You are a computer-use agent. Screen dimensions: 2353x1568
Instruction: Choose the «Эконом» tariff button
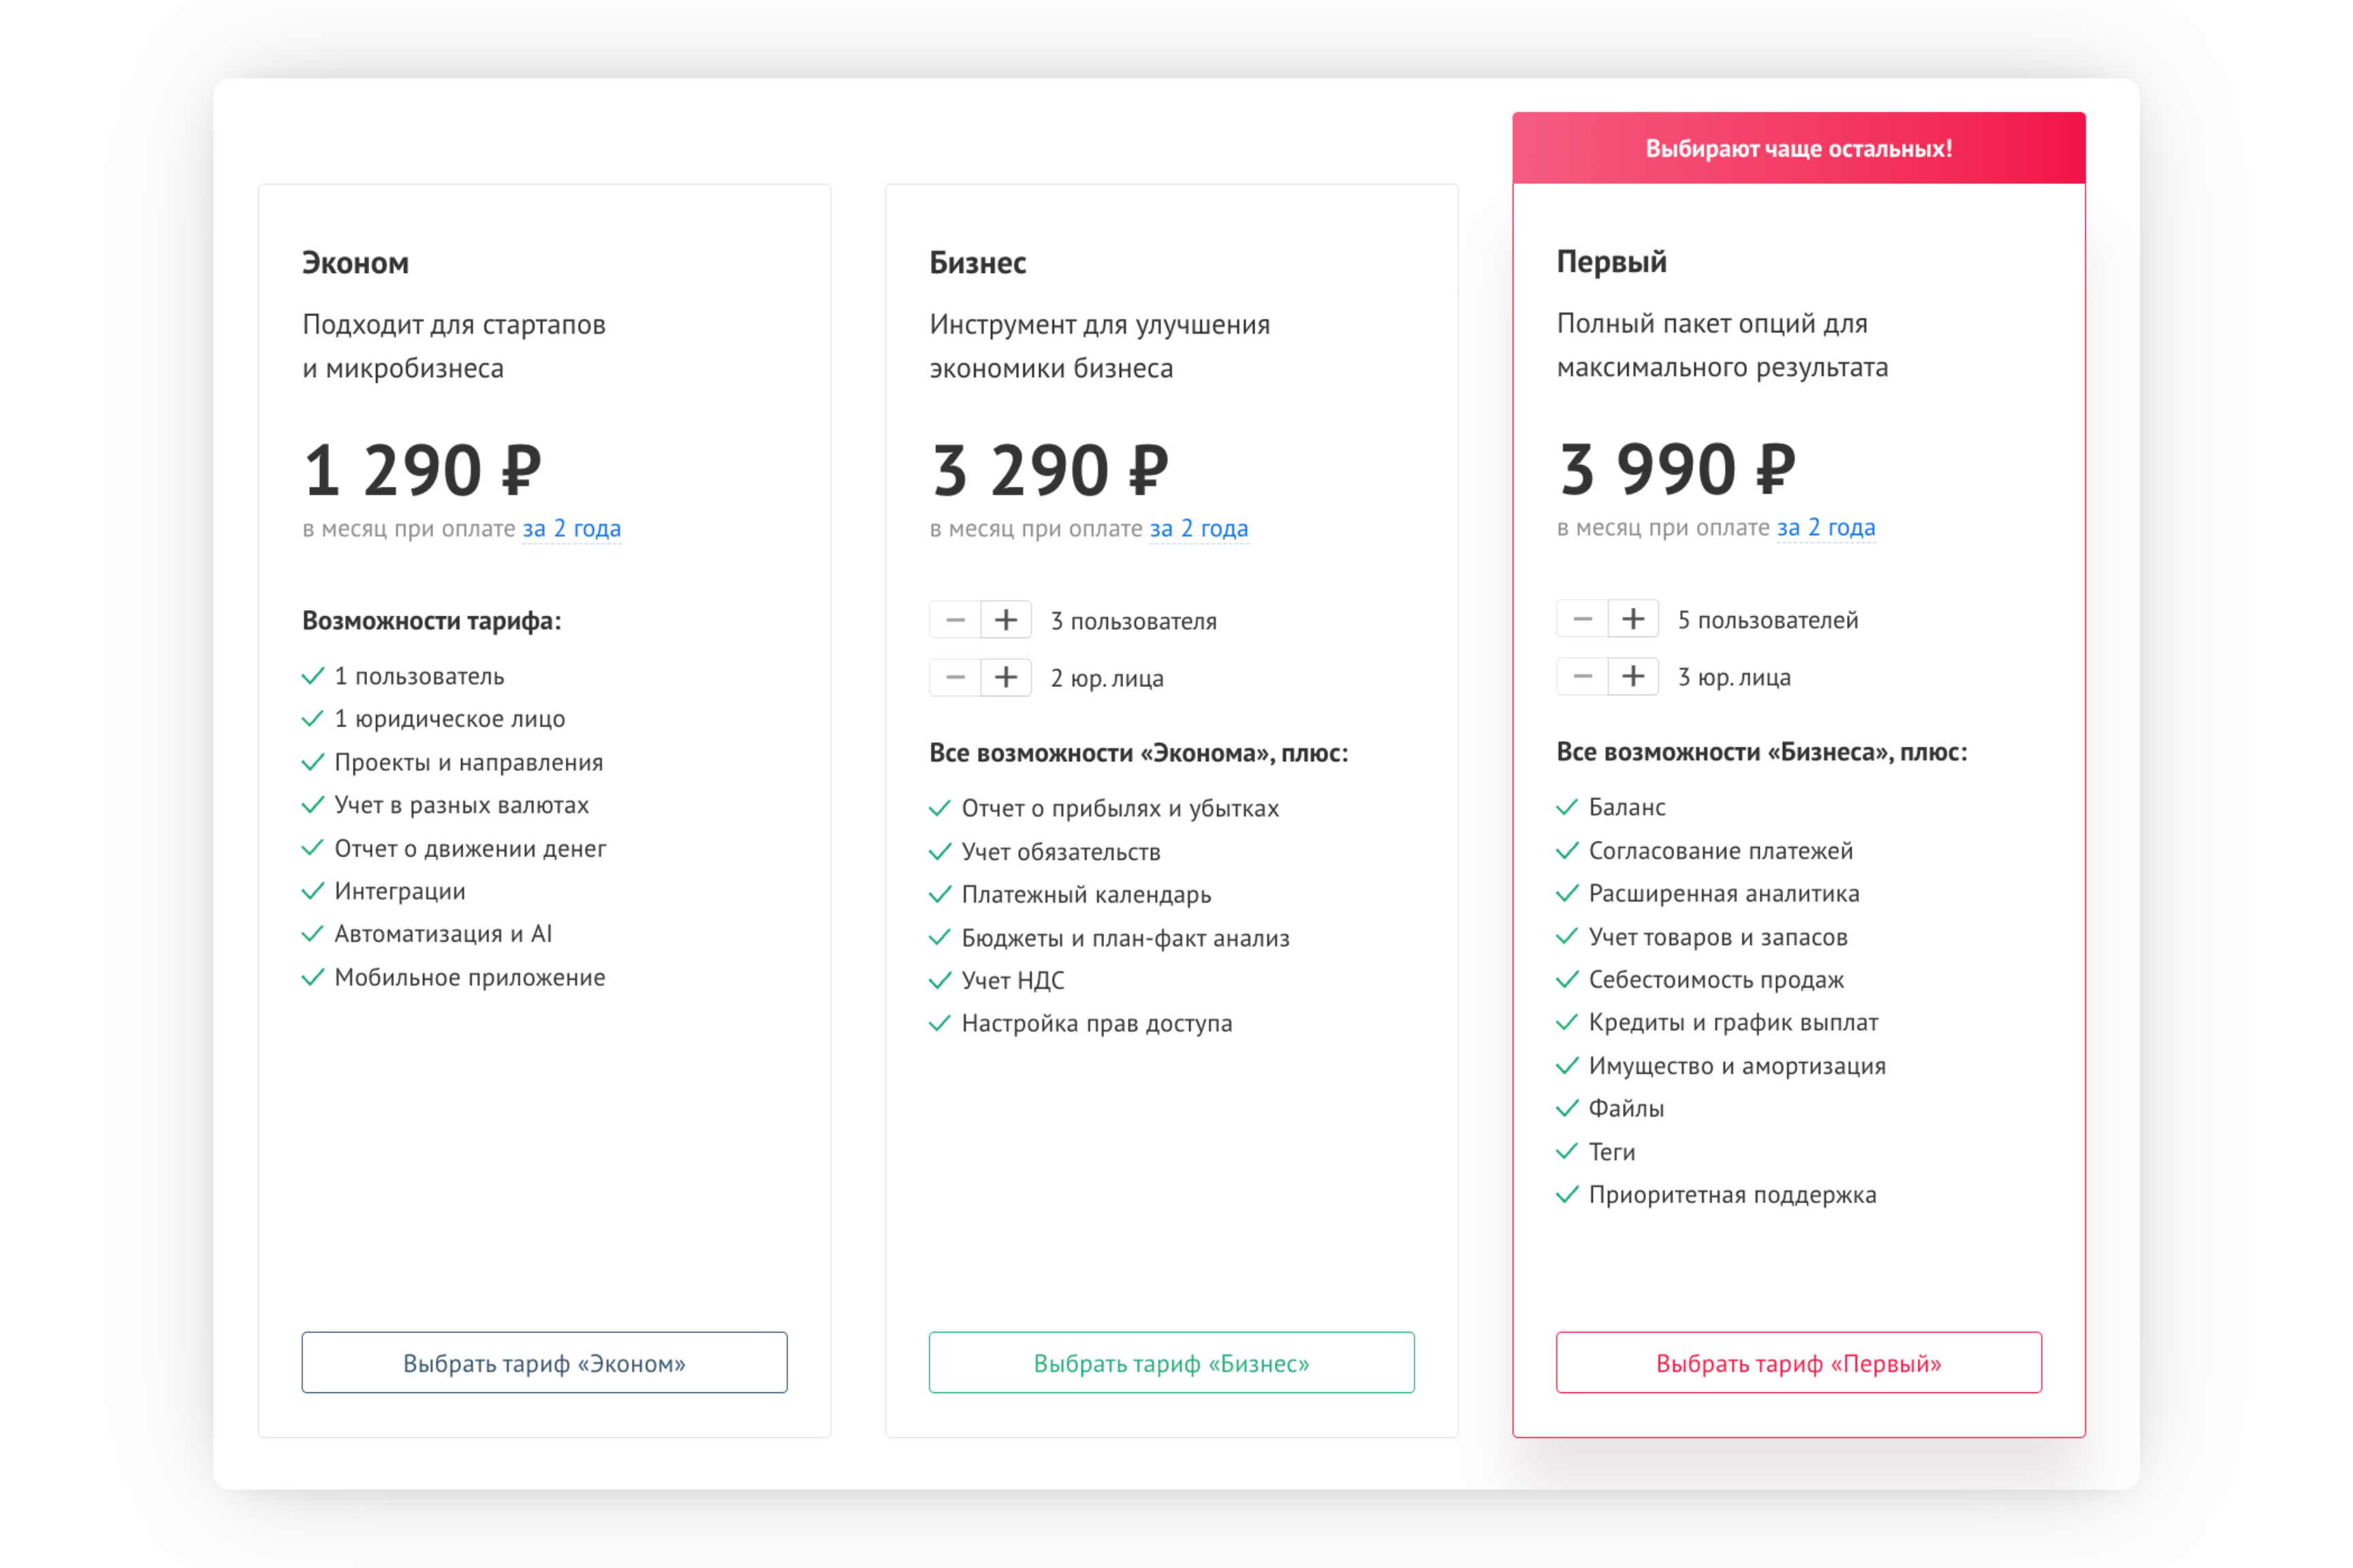click(544, 1362)
